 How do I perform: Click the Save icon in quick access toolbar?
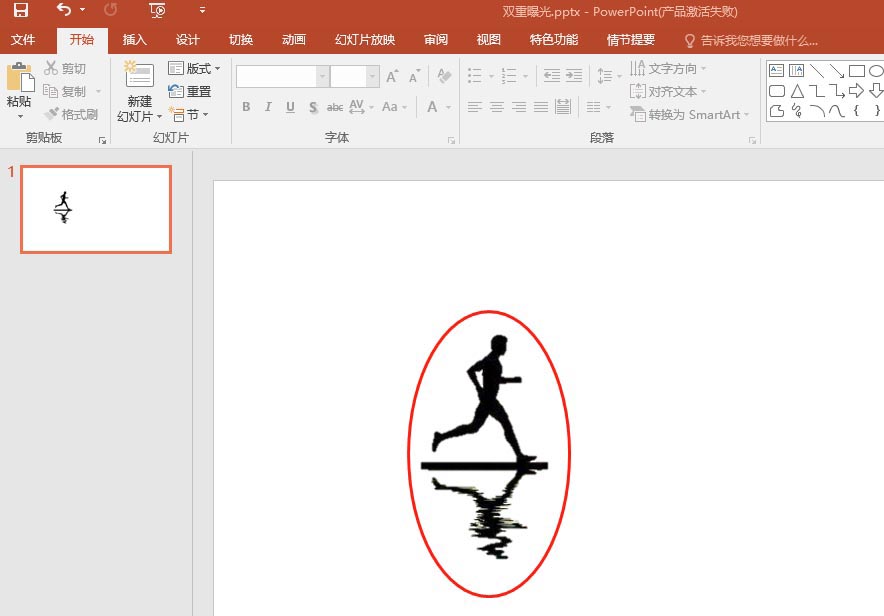pyautogui.click(x=21, y=10)
